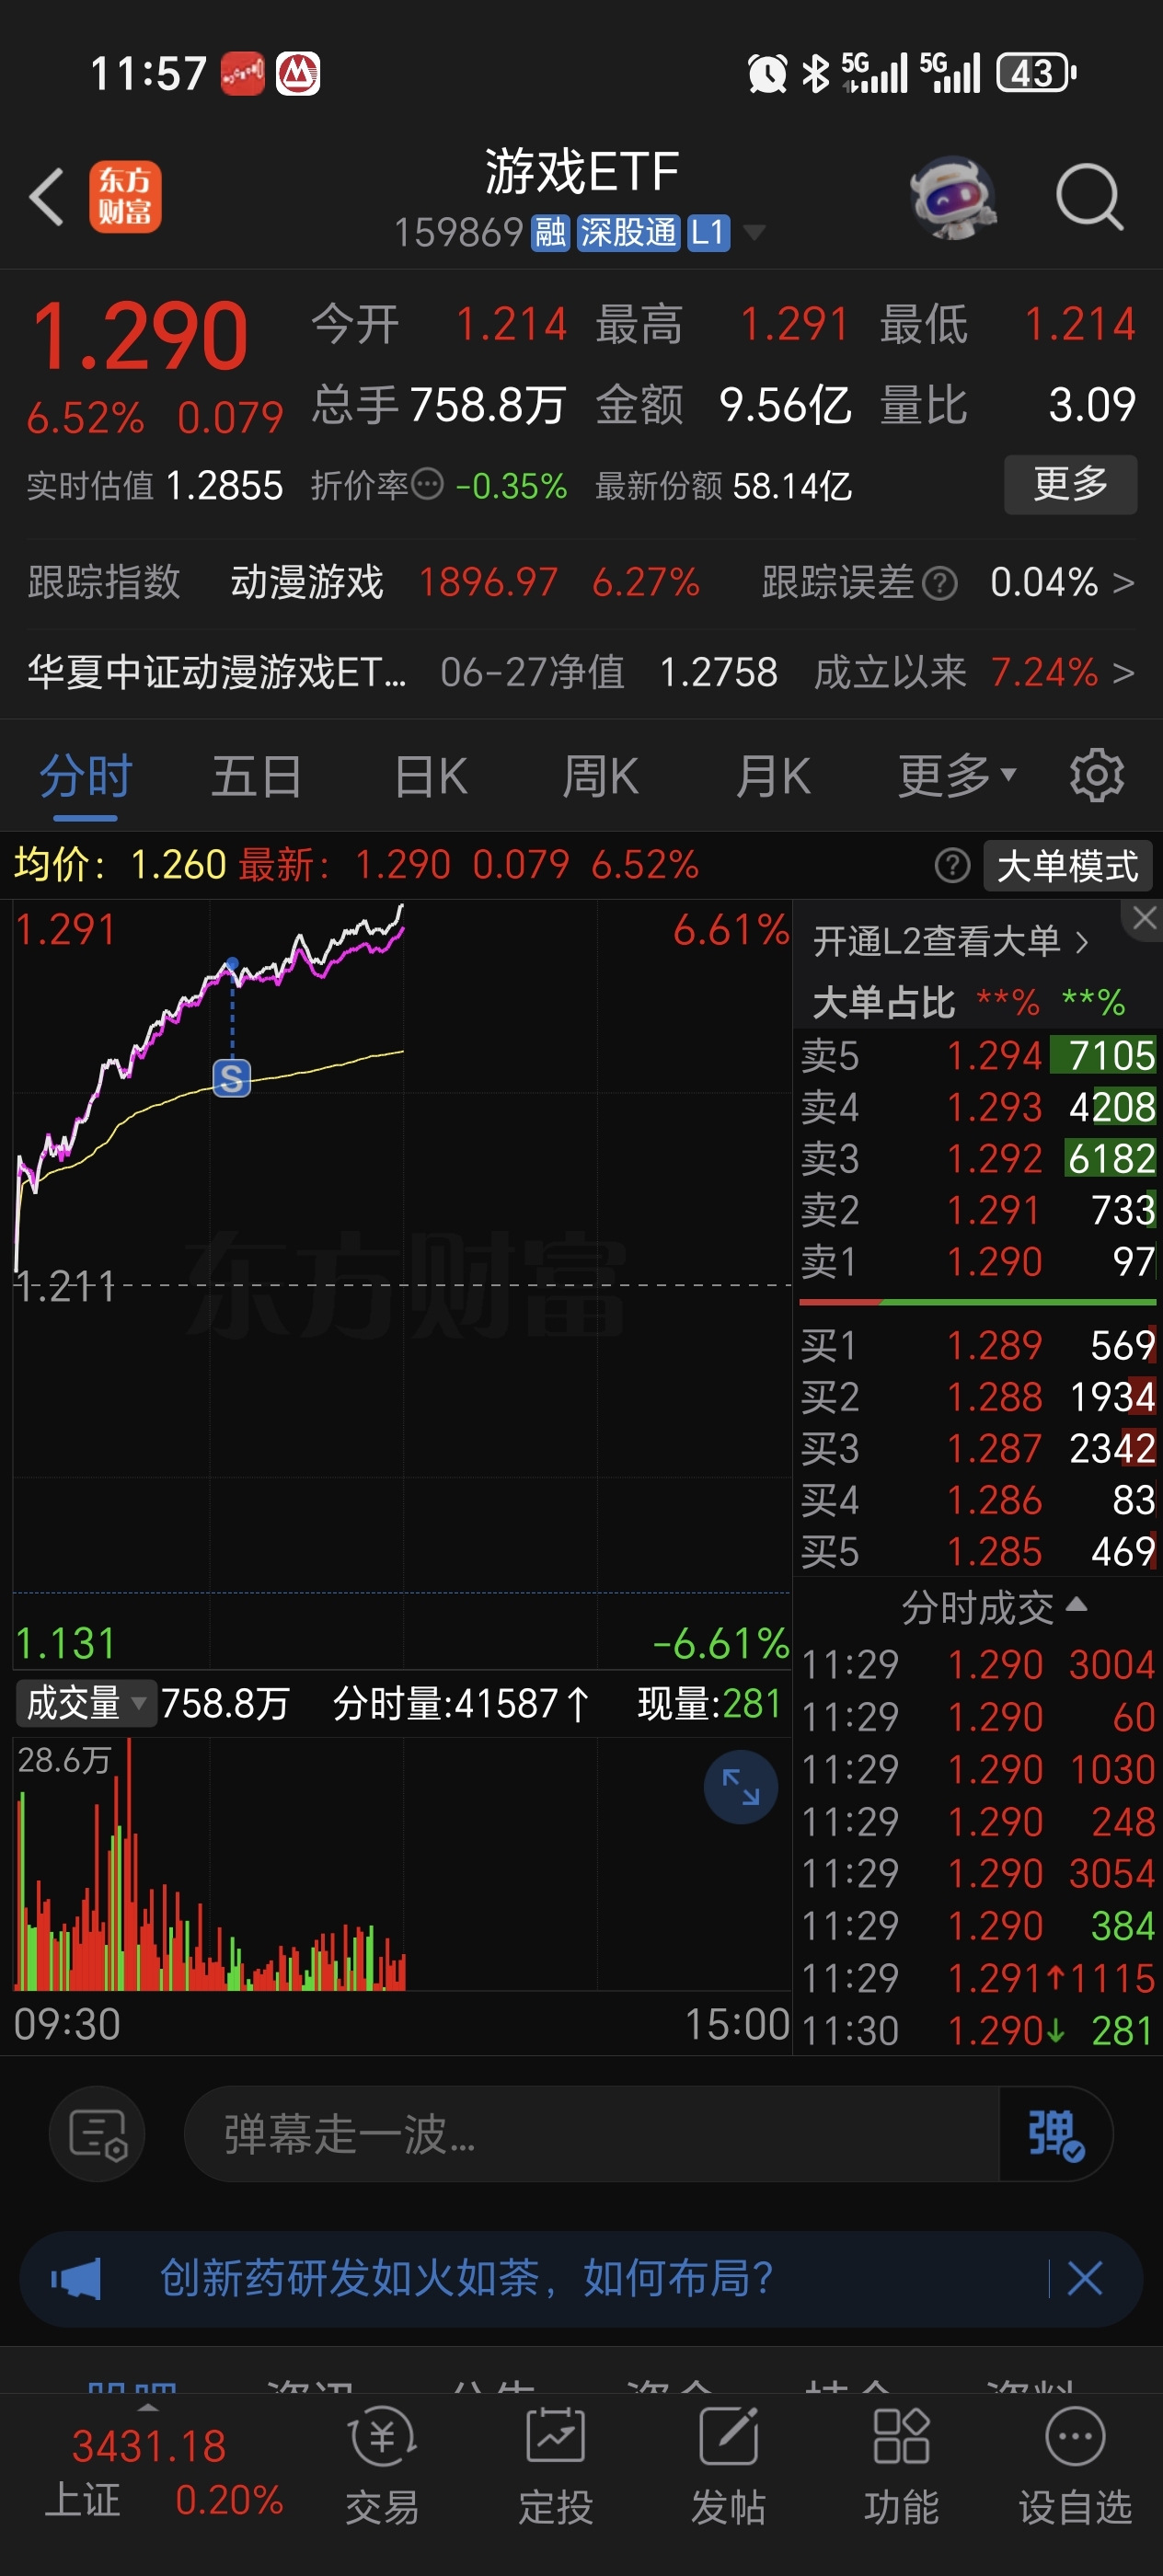Switch to the 五日 chart tab

[x=256, y=776]
